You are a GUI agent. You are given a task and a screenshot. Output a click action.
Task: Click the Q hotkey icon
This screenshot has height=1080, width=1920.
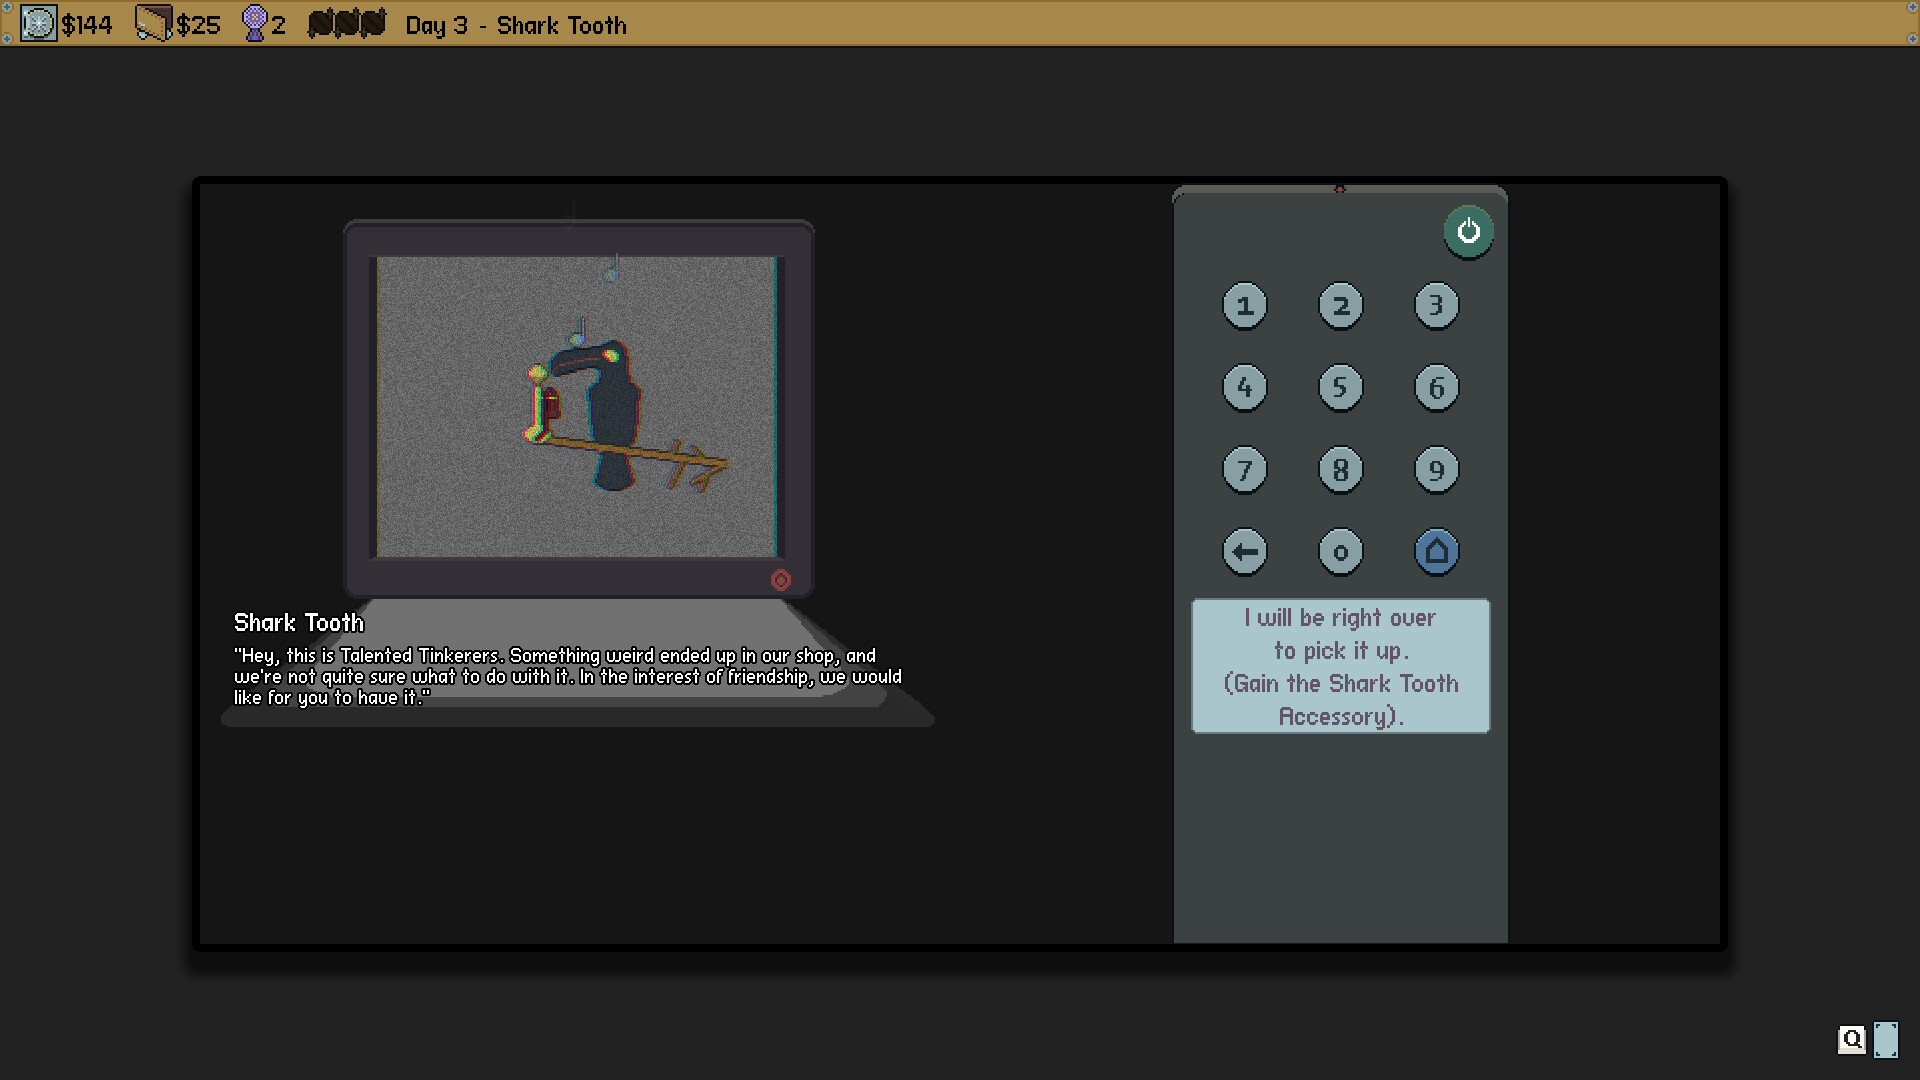pyautogui.click(x=1851, y=1039)
